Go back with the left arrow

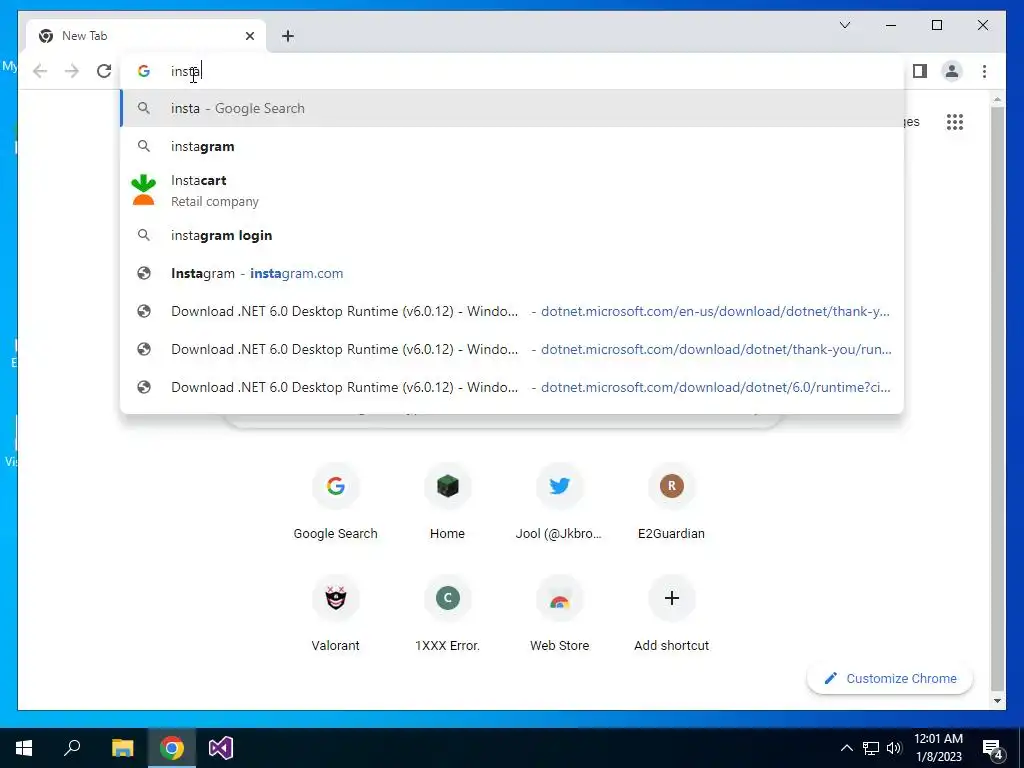pos(40,71)
